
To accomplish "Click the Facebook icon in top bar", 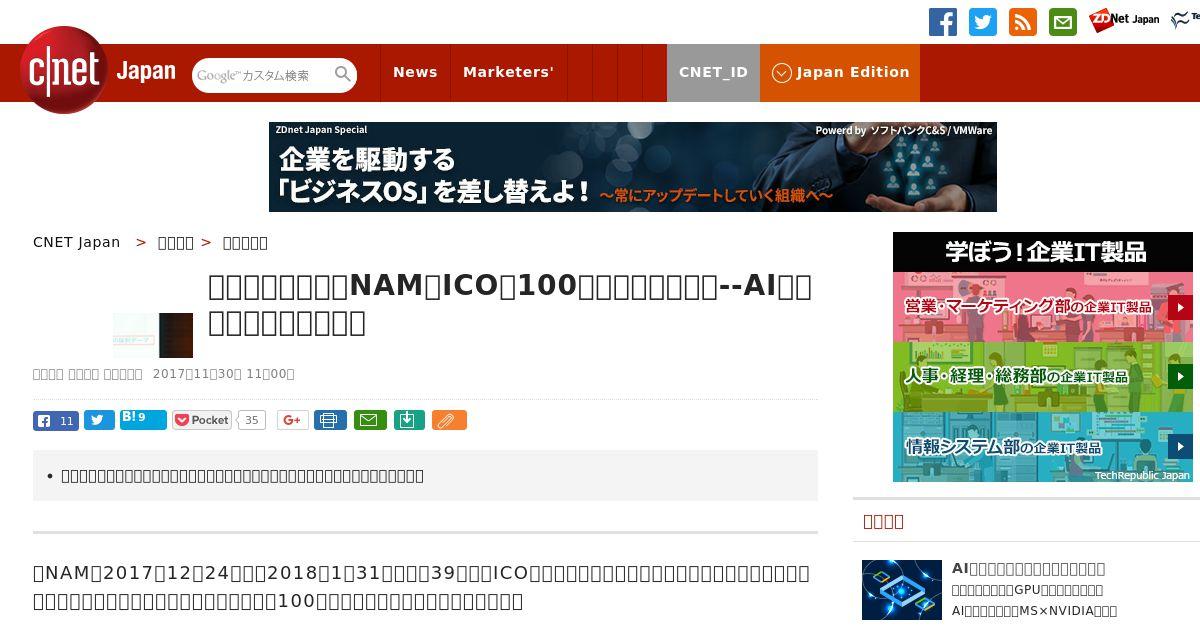I will (x=942, y=22).
